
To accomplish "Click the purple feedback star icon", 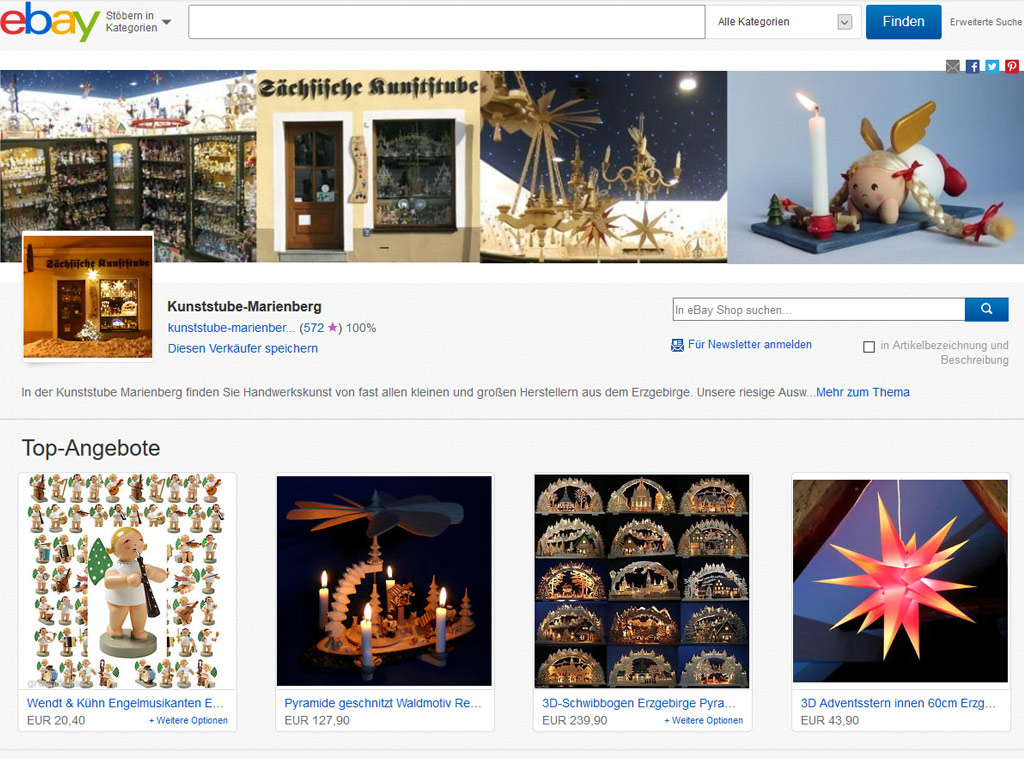I will [x=332, y=327].
